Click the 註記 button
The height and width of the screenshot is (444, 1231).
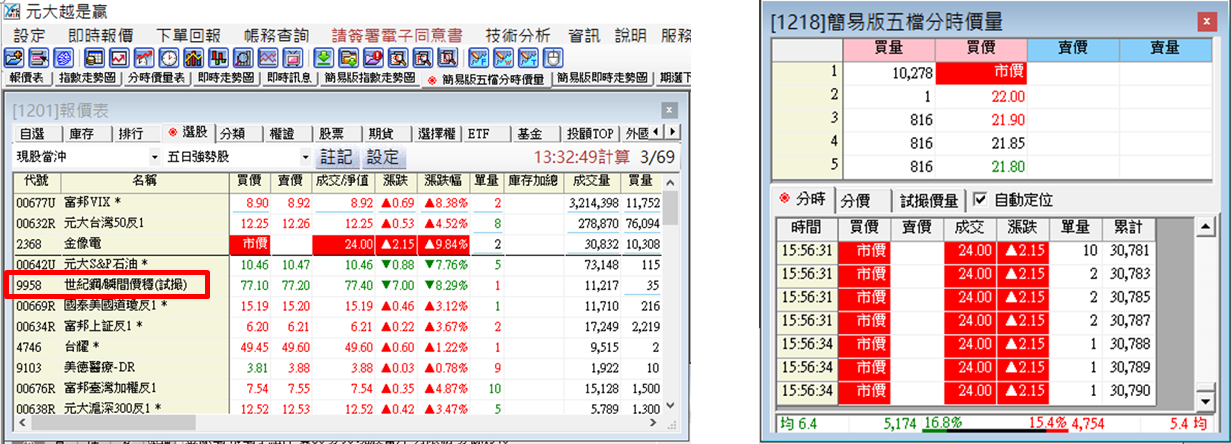point(335,157)
